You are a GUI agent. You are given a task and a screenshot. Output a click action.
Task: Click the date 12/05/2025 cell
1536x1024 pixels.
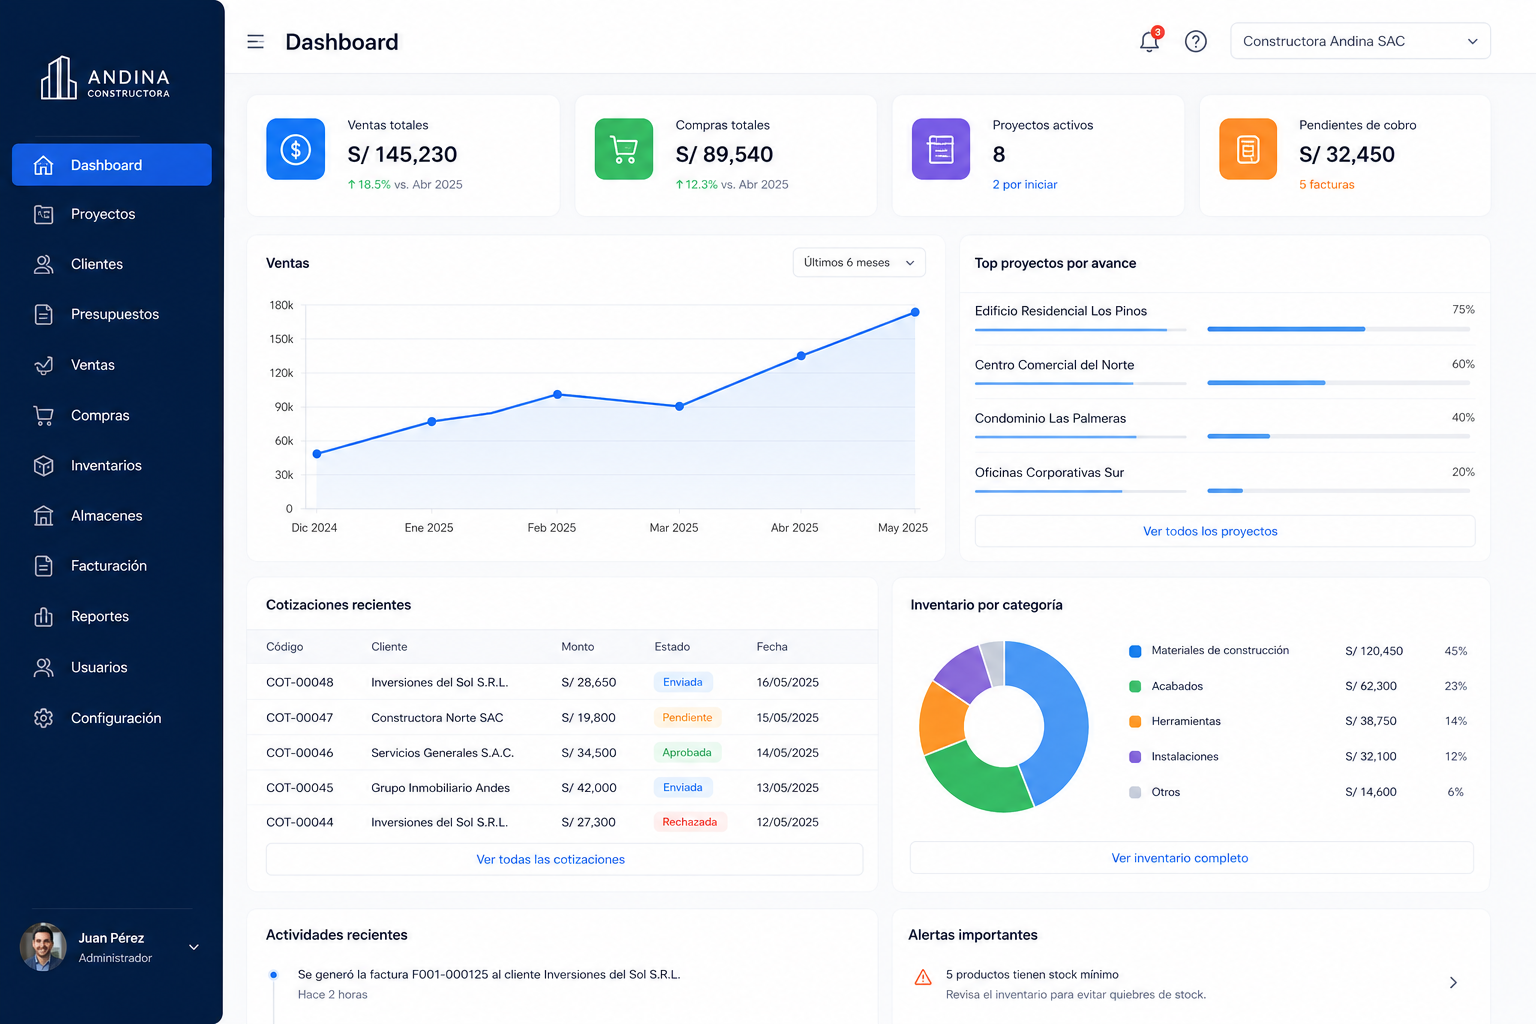(788, 822)
